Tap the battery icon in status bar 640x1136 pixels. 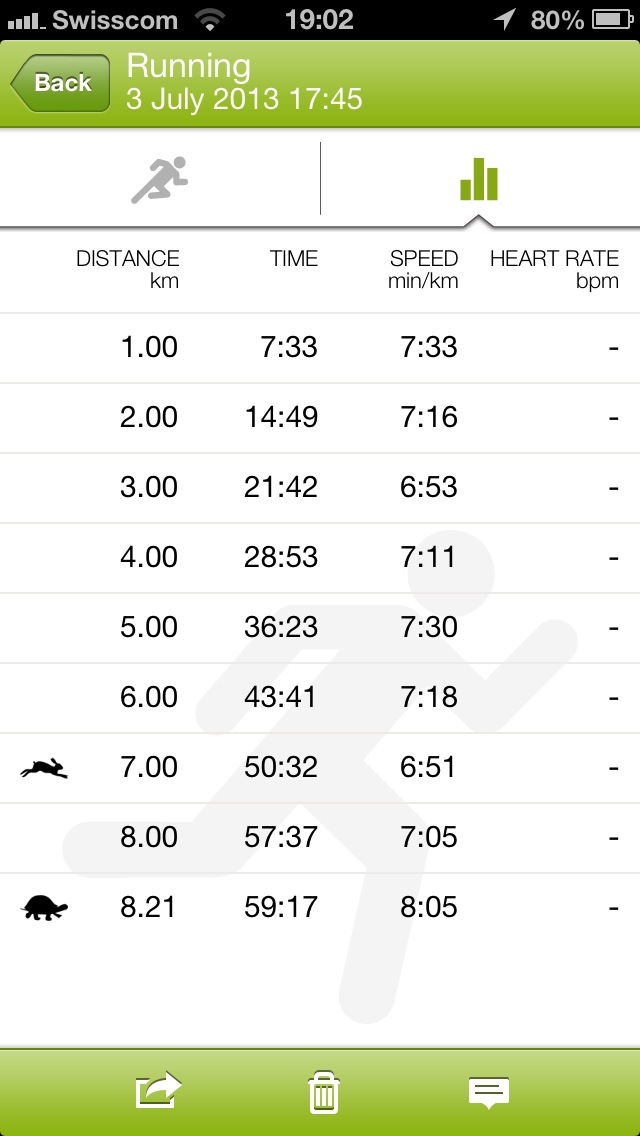pyautogui.click(x=613, y=20)
